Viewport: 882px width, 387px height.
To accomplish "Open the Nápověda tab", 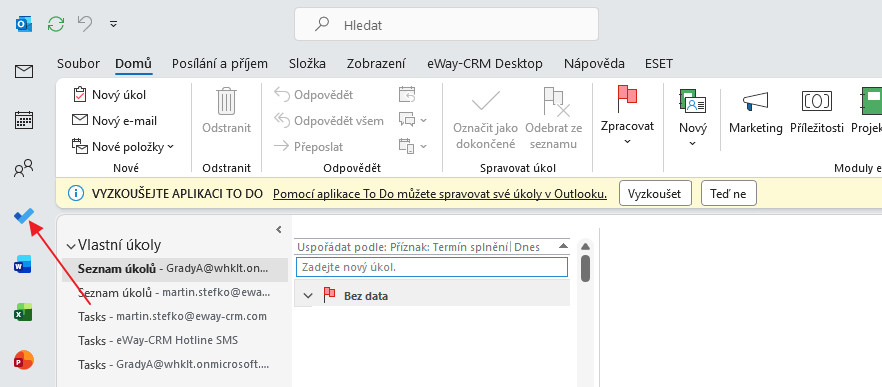I will 594,64.
